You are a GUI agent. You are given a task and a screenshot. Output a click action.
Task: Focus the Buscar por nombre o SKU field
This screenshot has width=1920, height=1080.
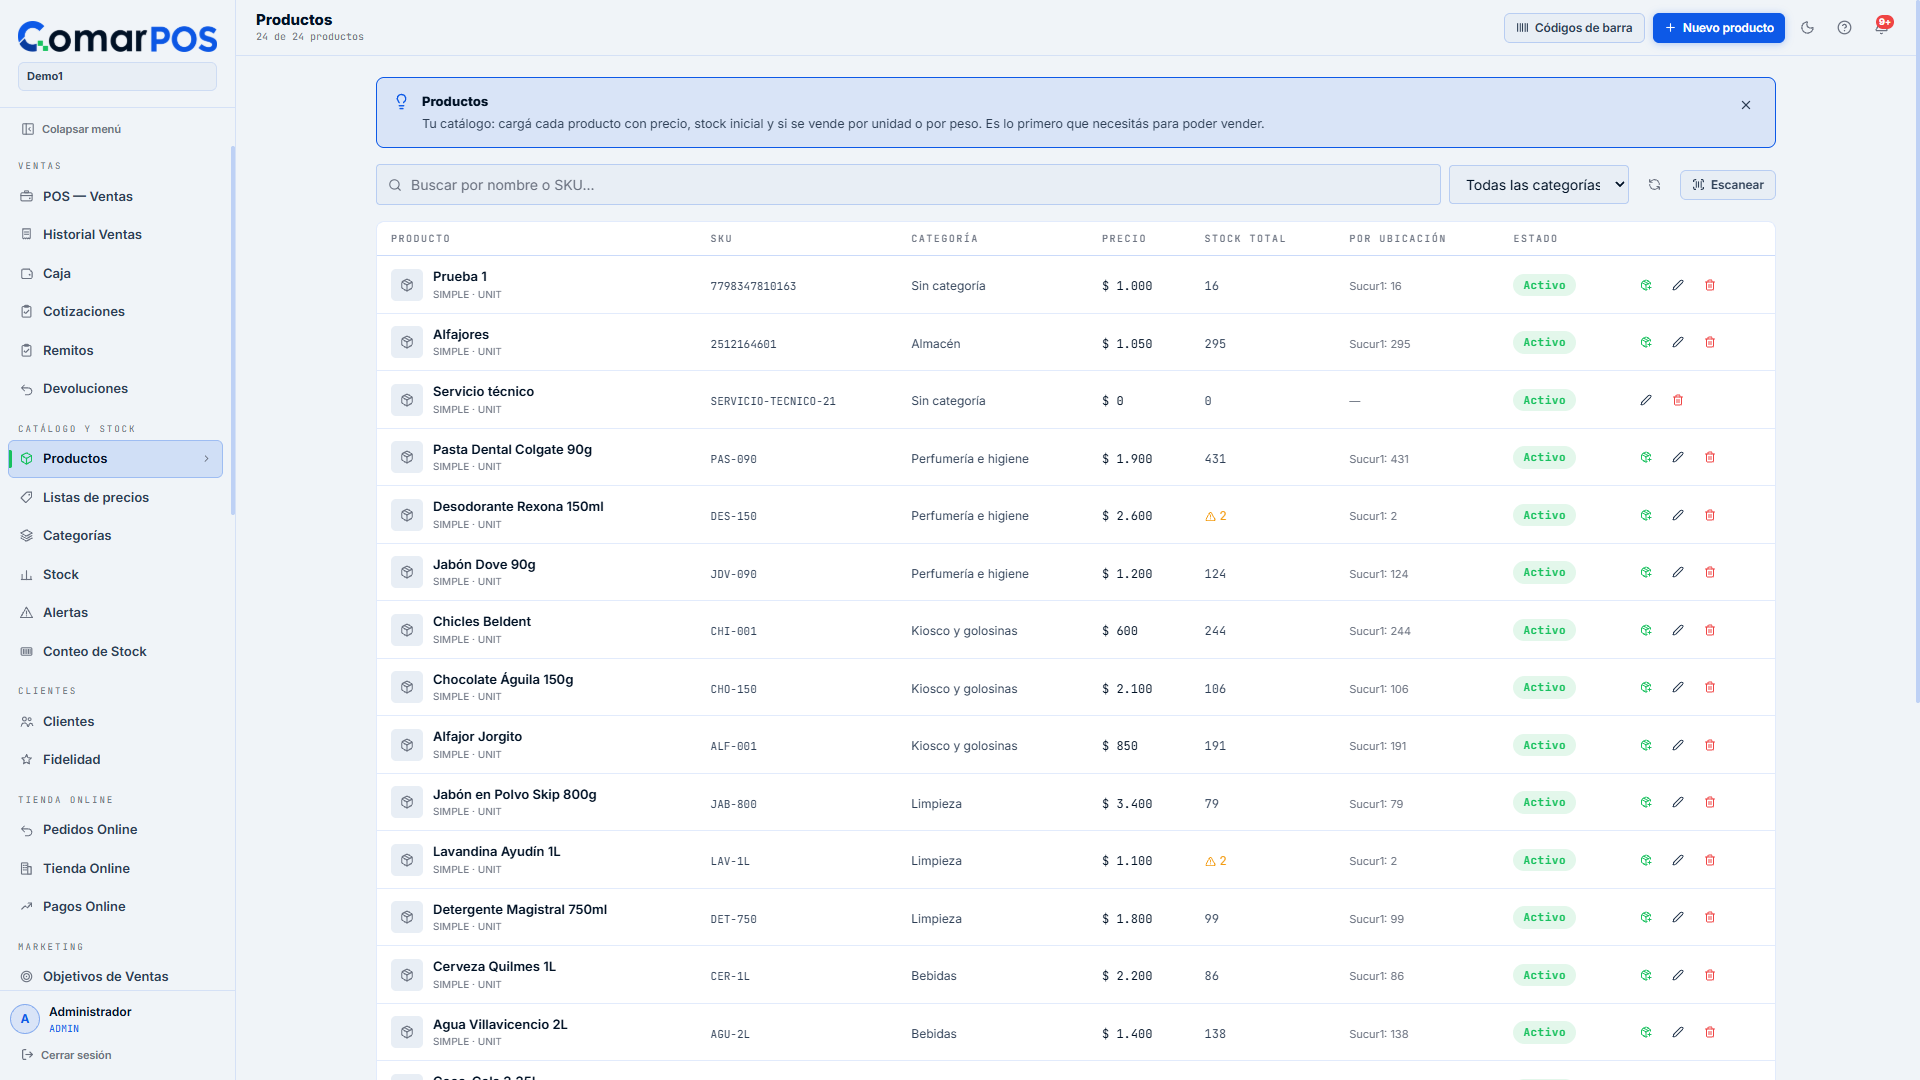(x=908, y=185)
